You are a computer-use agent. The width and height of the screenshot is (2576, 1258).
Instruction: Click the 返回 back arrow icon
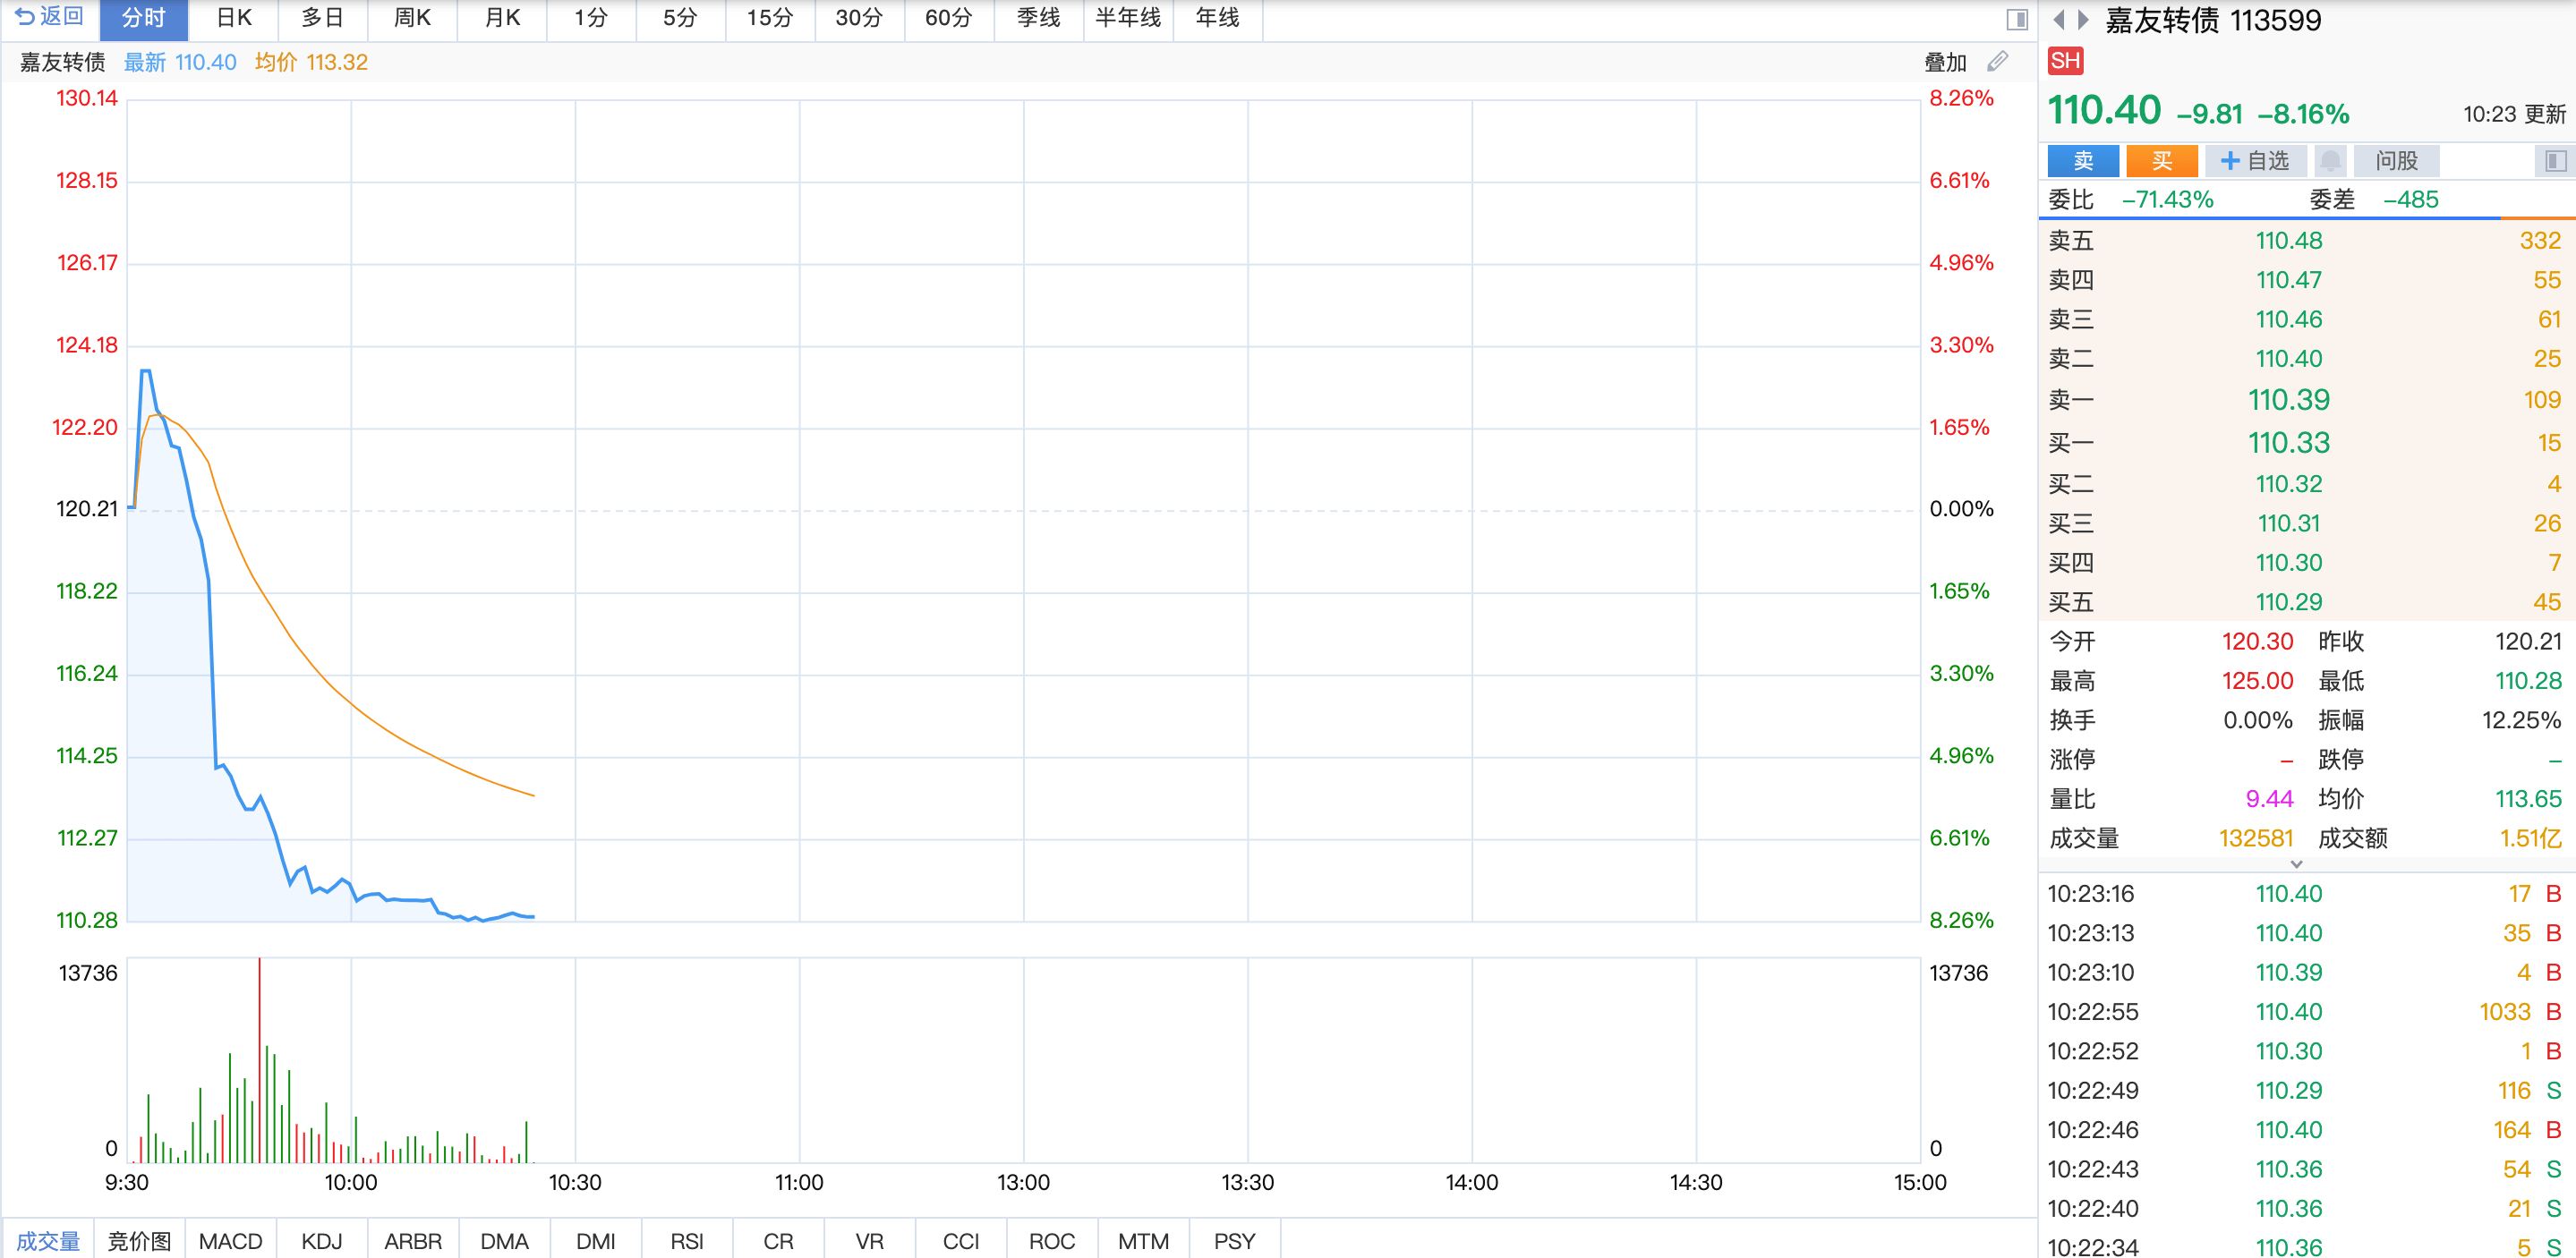coord(24,17)
